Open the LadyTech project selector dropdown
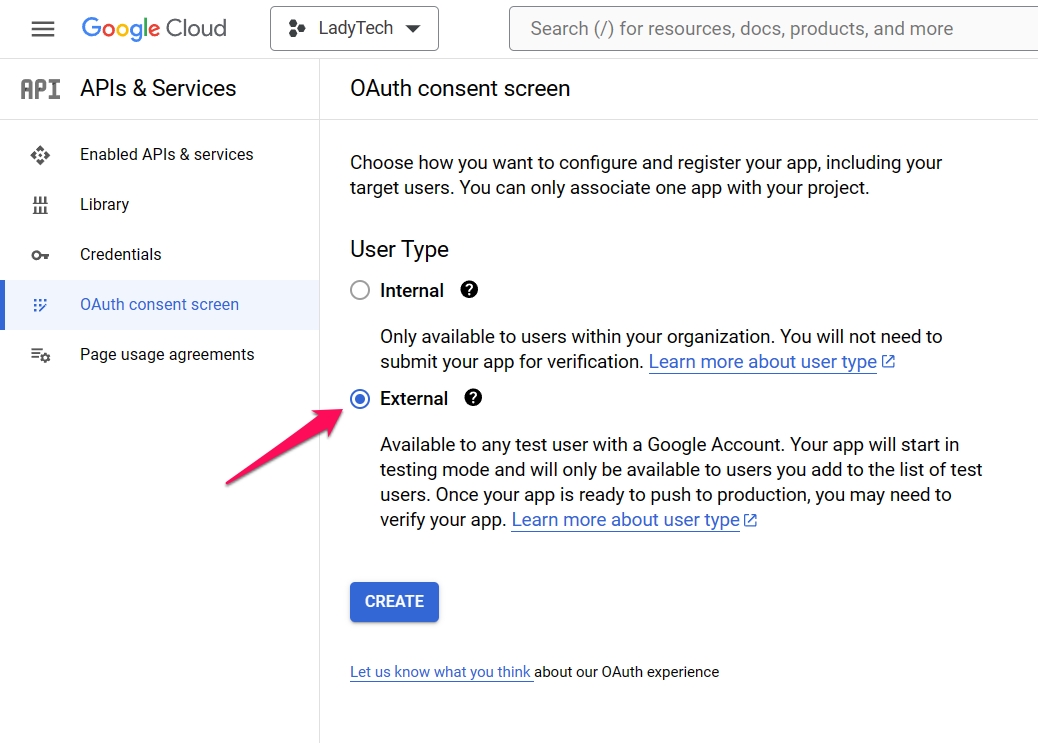 click(354, 28)
